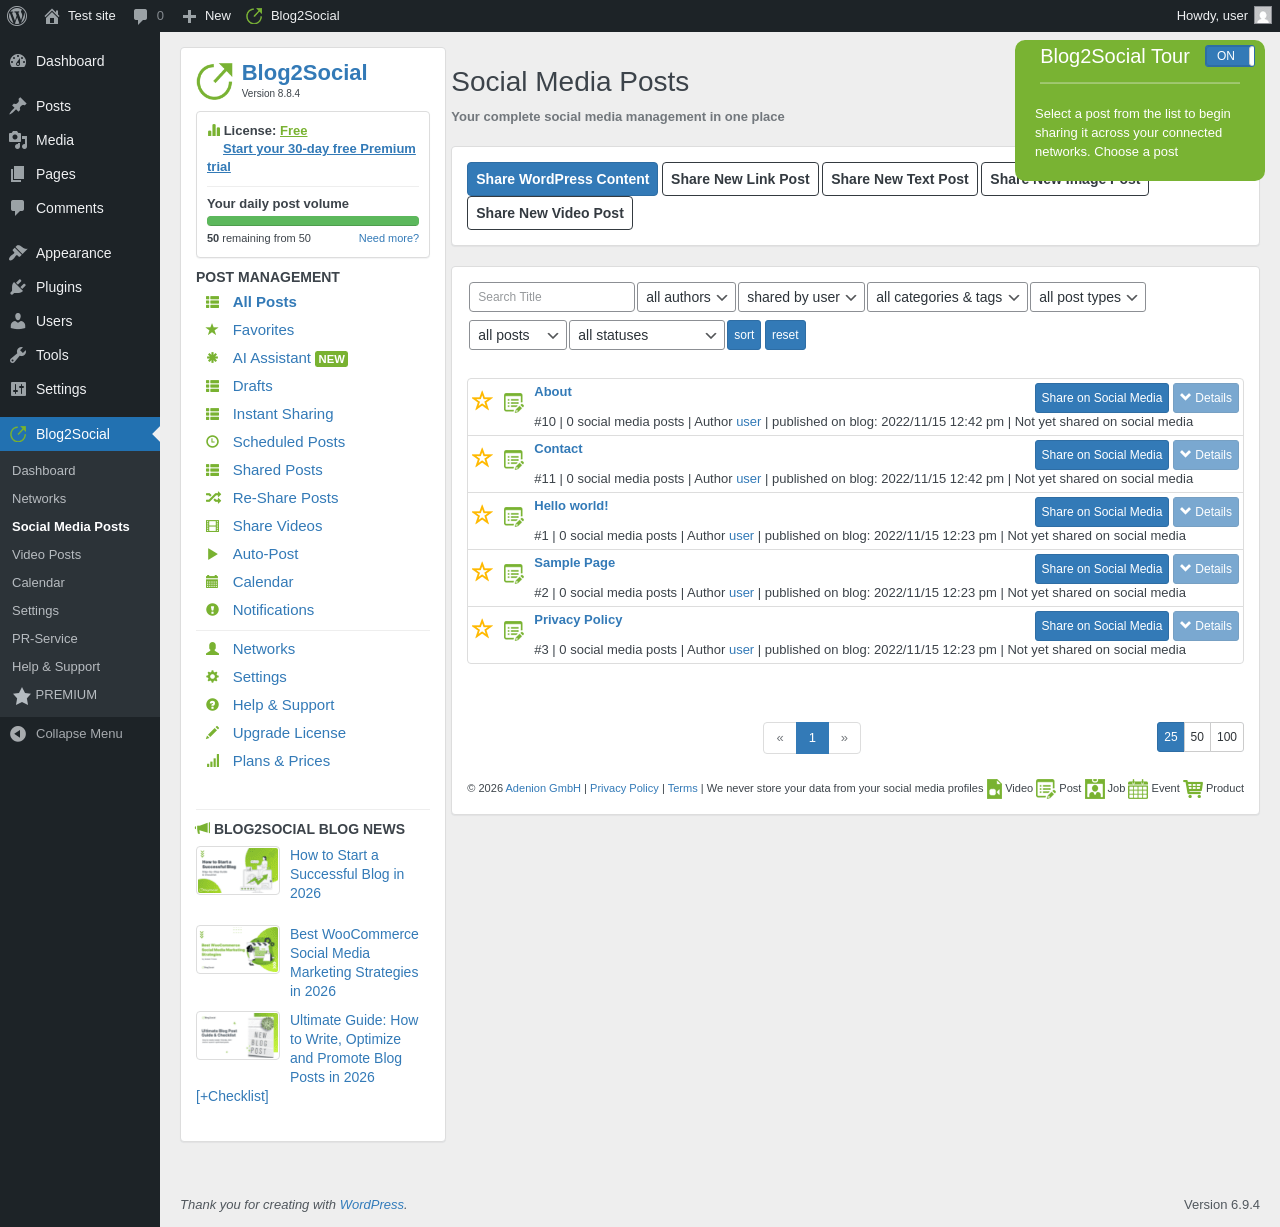Click the AI Assistant icon
1280x1227 pixels.
click(212, 358)
